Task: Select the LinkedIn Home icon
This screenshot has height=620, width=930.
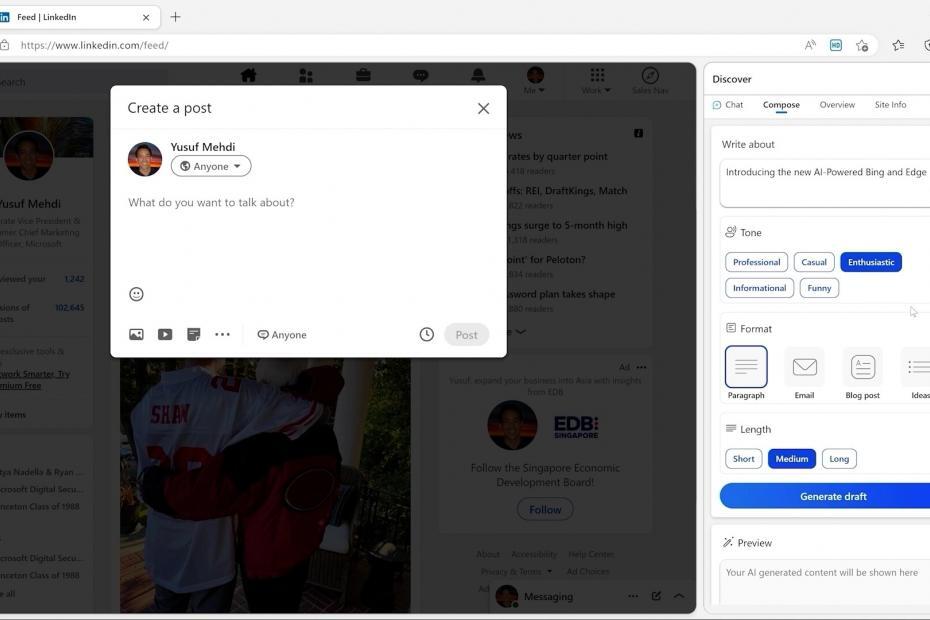Action: click(x=246, y=75)
